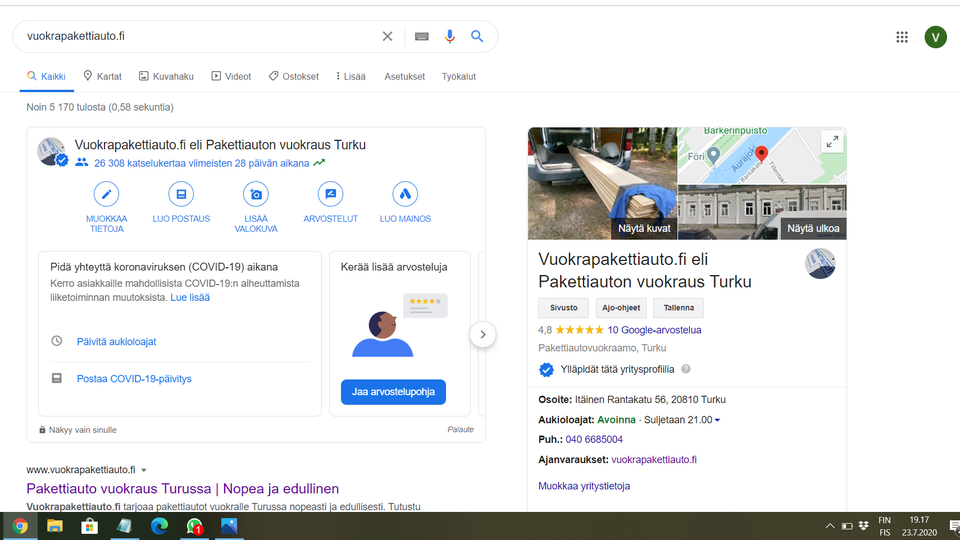This screenshot has width=960, height=540.
Task: Clear the search box with X
Action: click(x=388, y=36)
